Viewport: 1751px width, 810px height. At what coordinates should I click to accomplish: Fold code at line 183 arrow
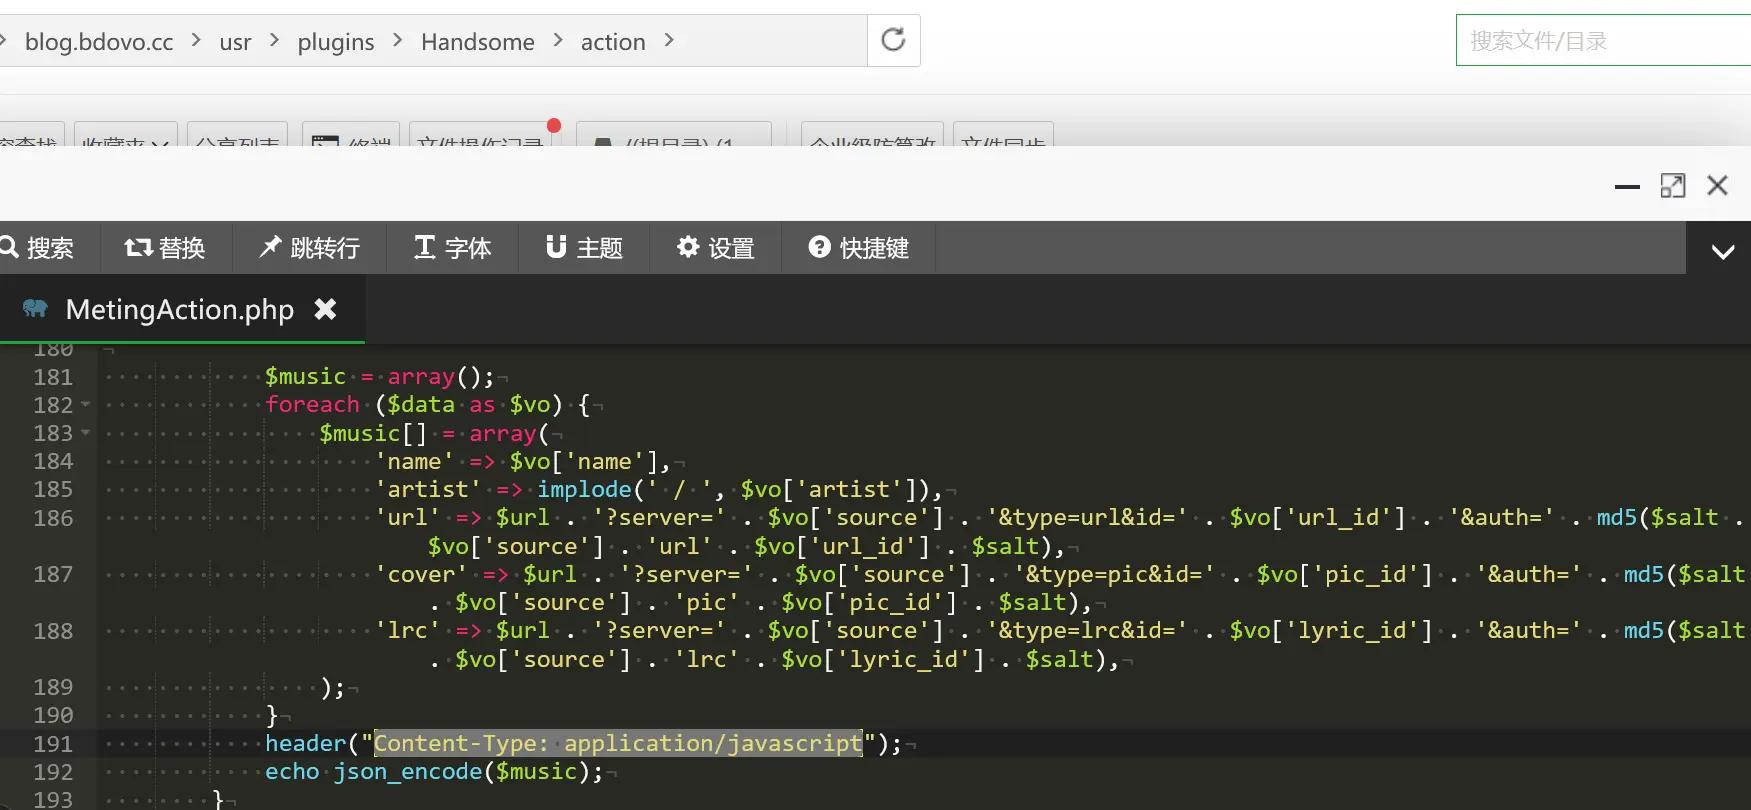[x=86, y=433]
